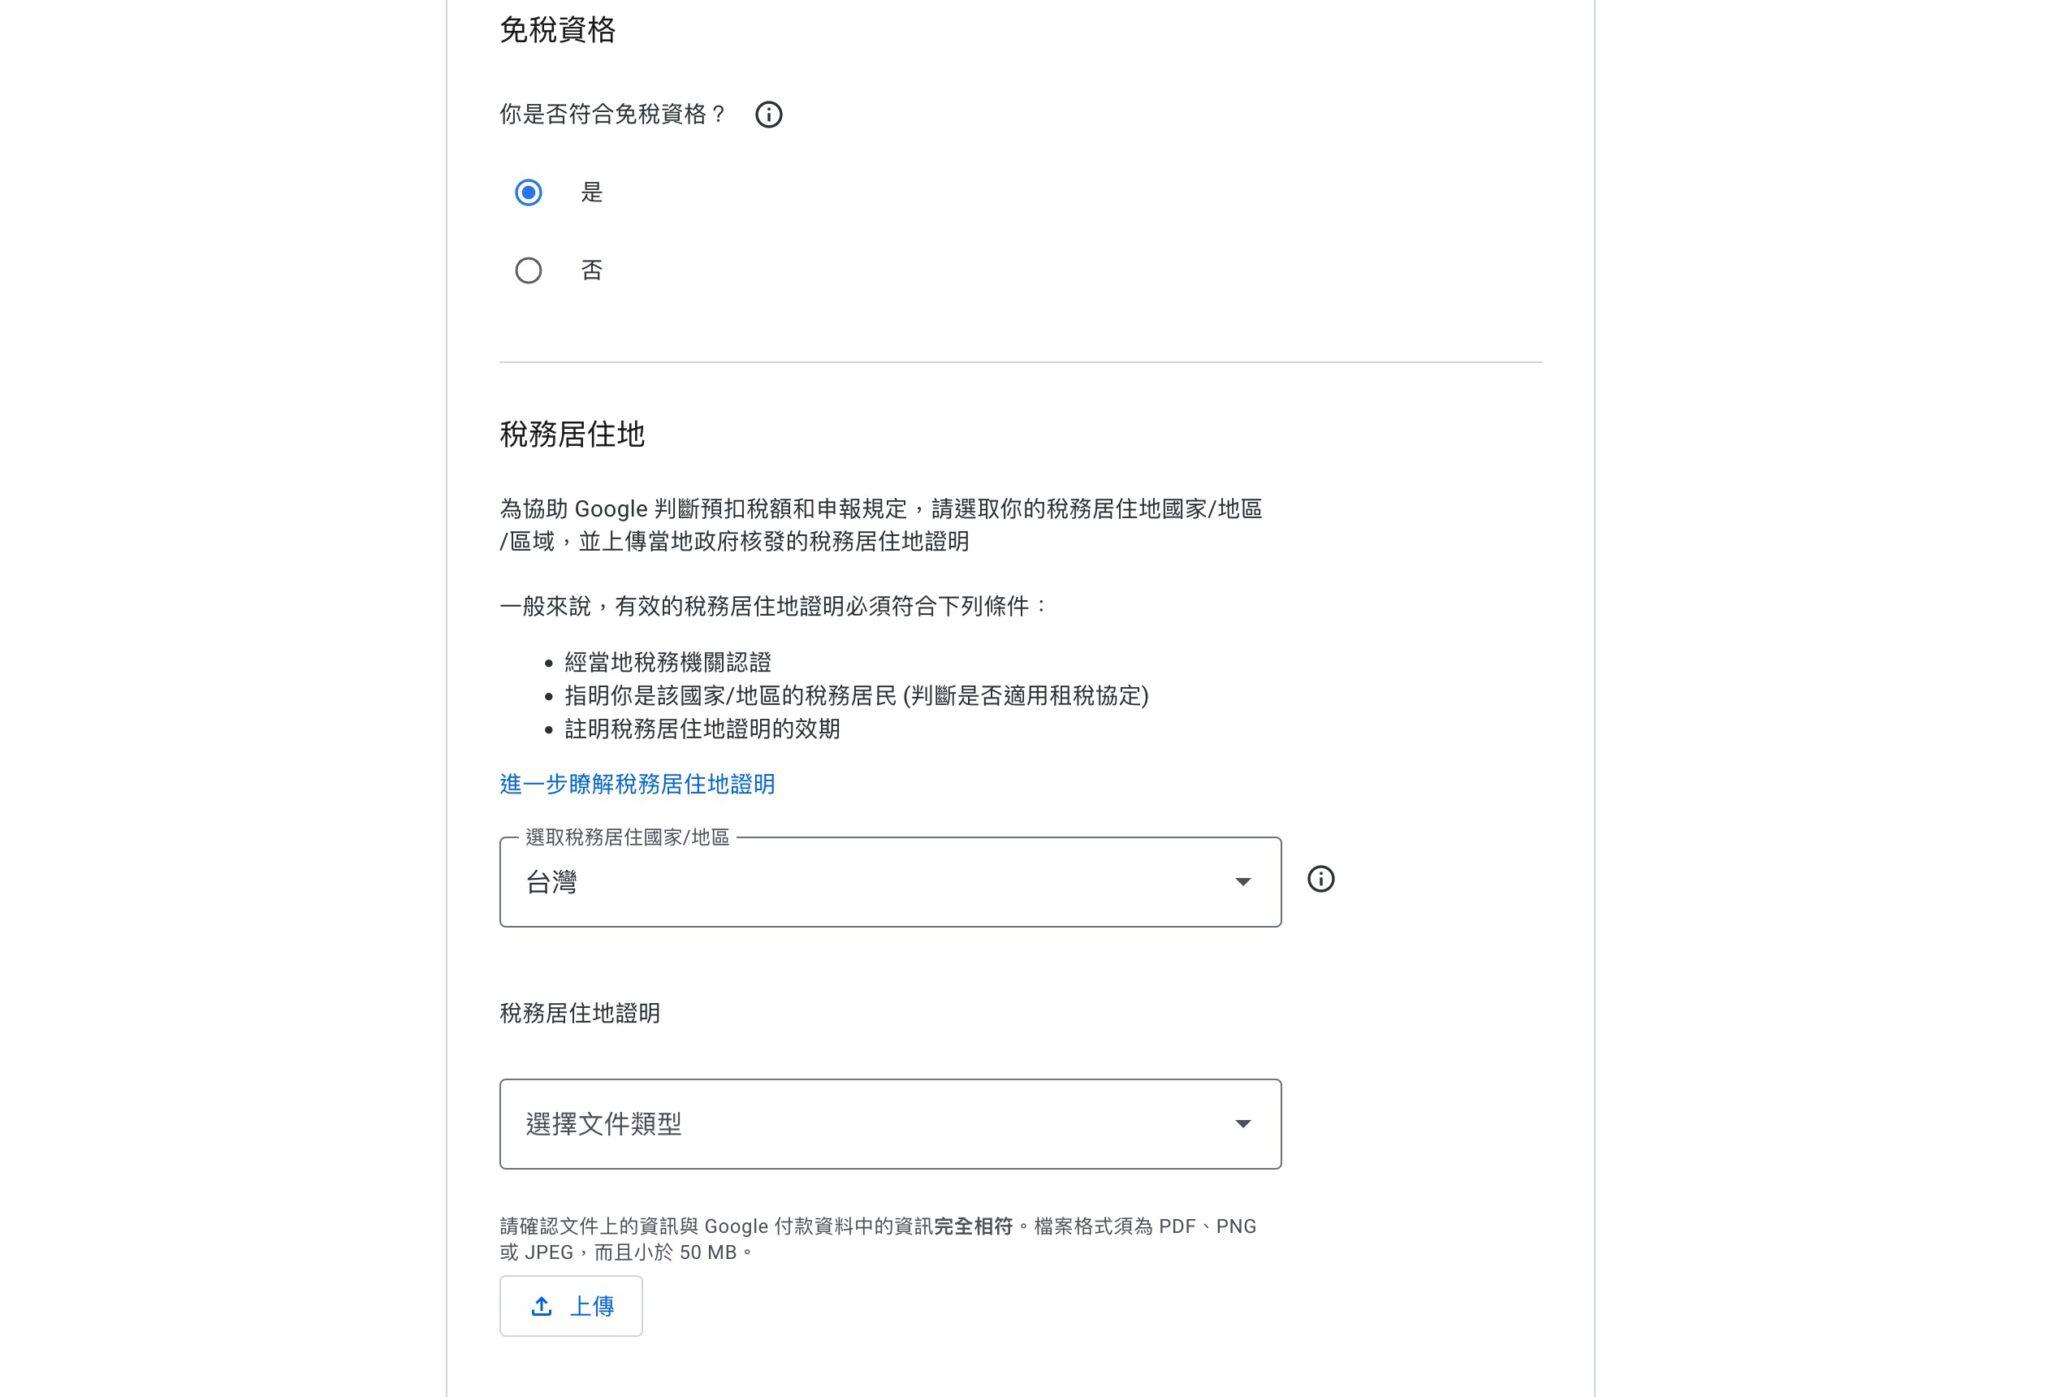
Task: Click the info icon next to country dropdown
Action: (1320, 879)
